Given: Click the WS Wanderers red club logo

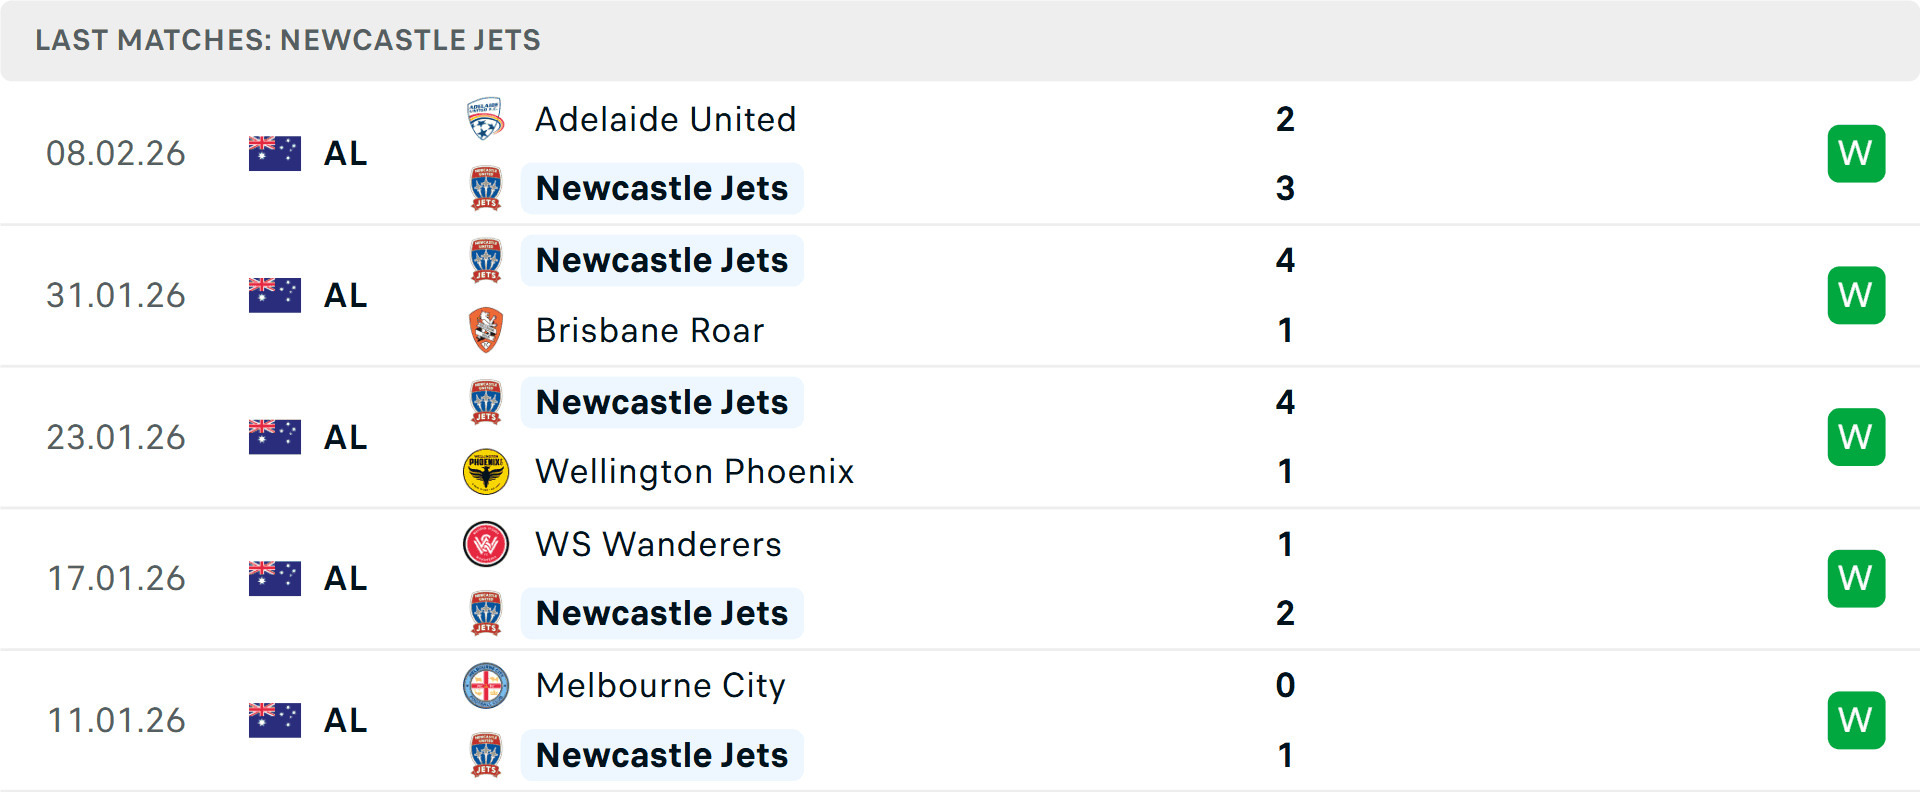Looking at the screenshot, I should pyautogui.click(x=487, y=545).
